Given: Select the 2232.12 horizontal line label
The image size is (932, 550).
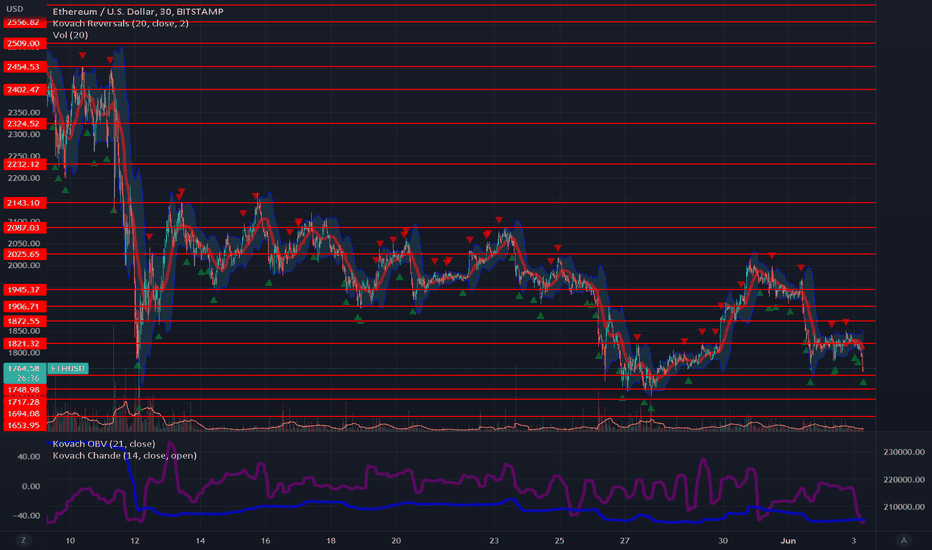Looking at the screenshot, I should pos(24,164).
